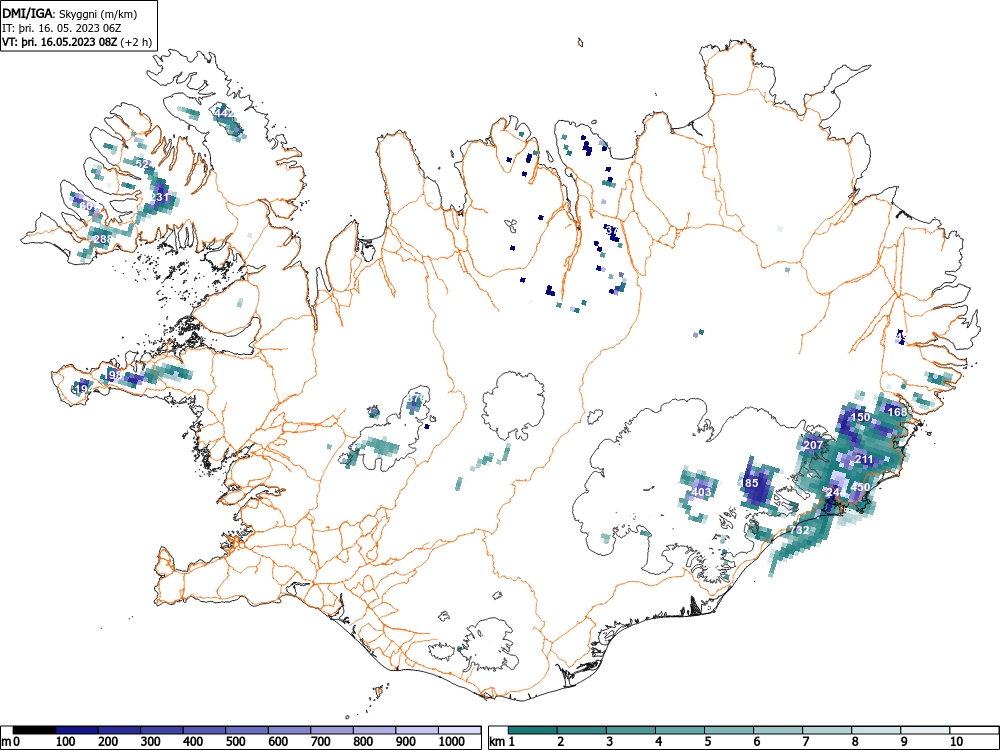Click the near-white swatch between 9 and 10 km
1000x750 pixels.
926,730
